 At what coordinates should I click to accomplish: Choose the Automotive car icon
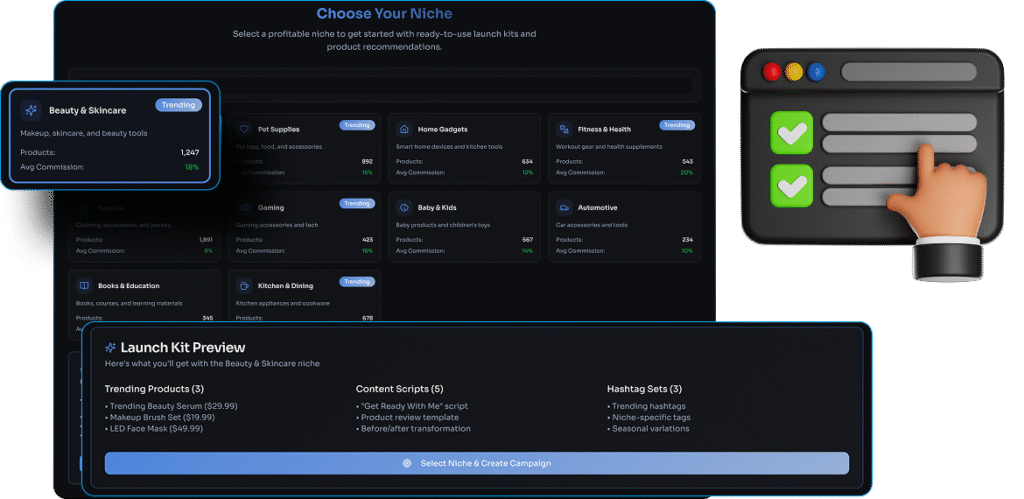564,208
